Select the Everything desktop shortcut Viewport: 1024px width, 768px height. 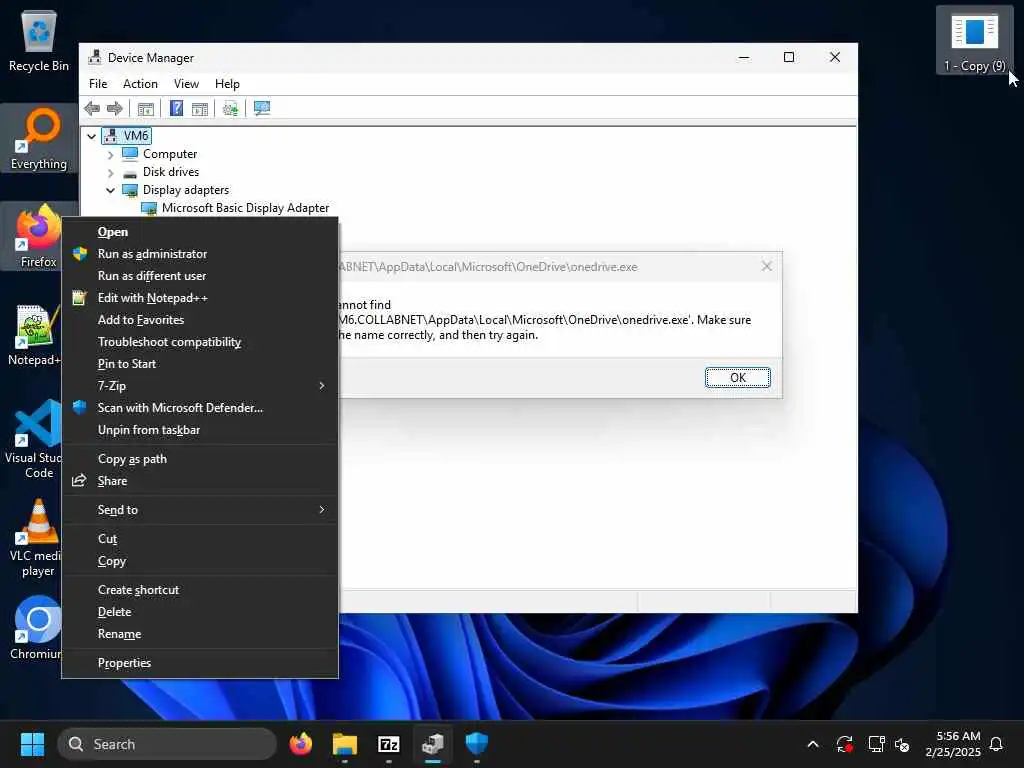tap(39, 138)
